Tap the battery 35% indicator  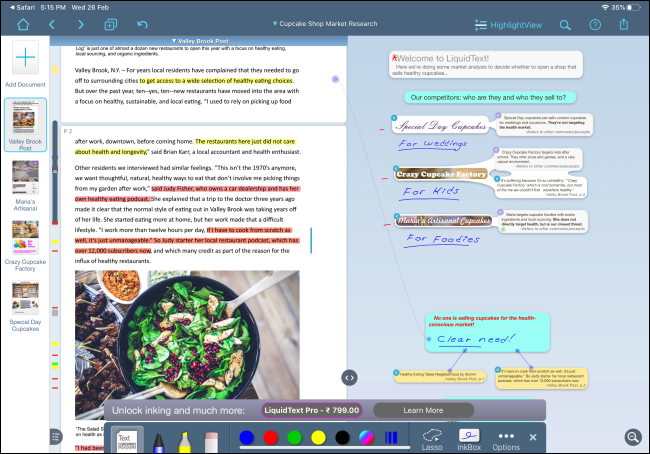(x=626, y=7)
